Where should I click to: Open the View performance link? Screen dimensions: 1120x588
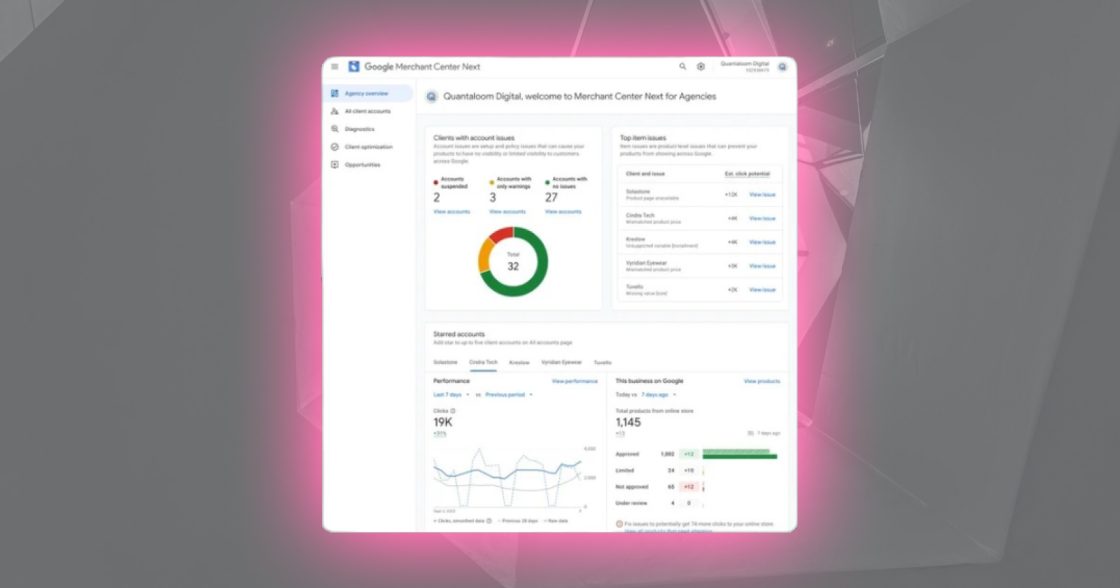pos(576,381)
